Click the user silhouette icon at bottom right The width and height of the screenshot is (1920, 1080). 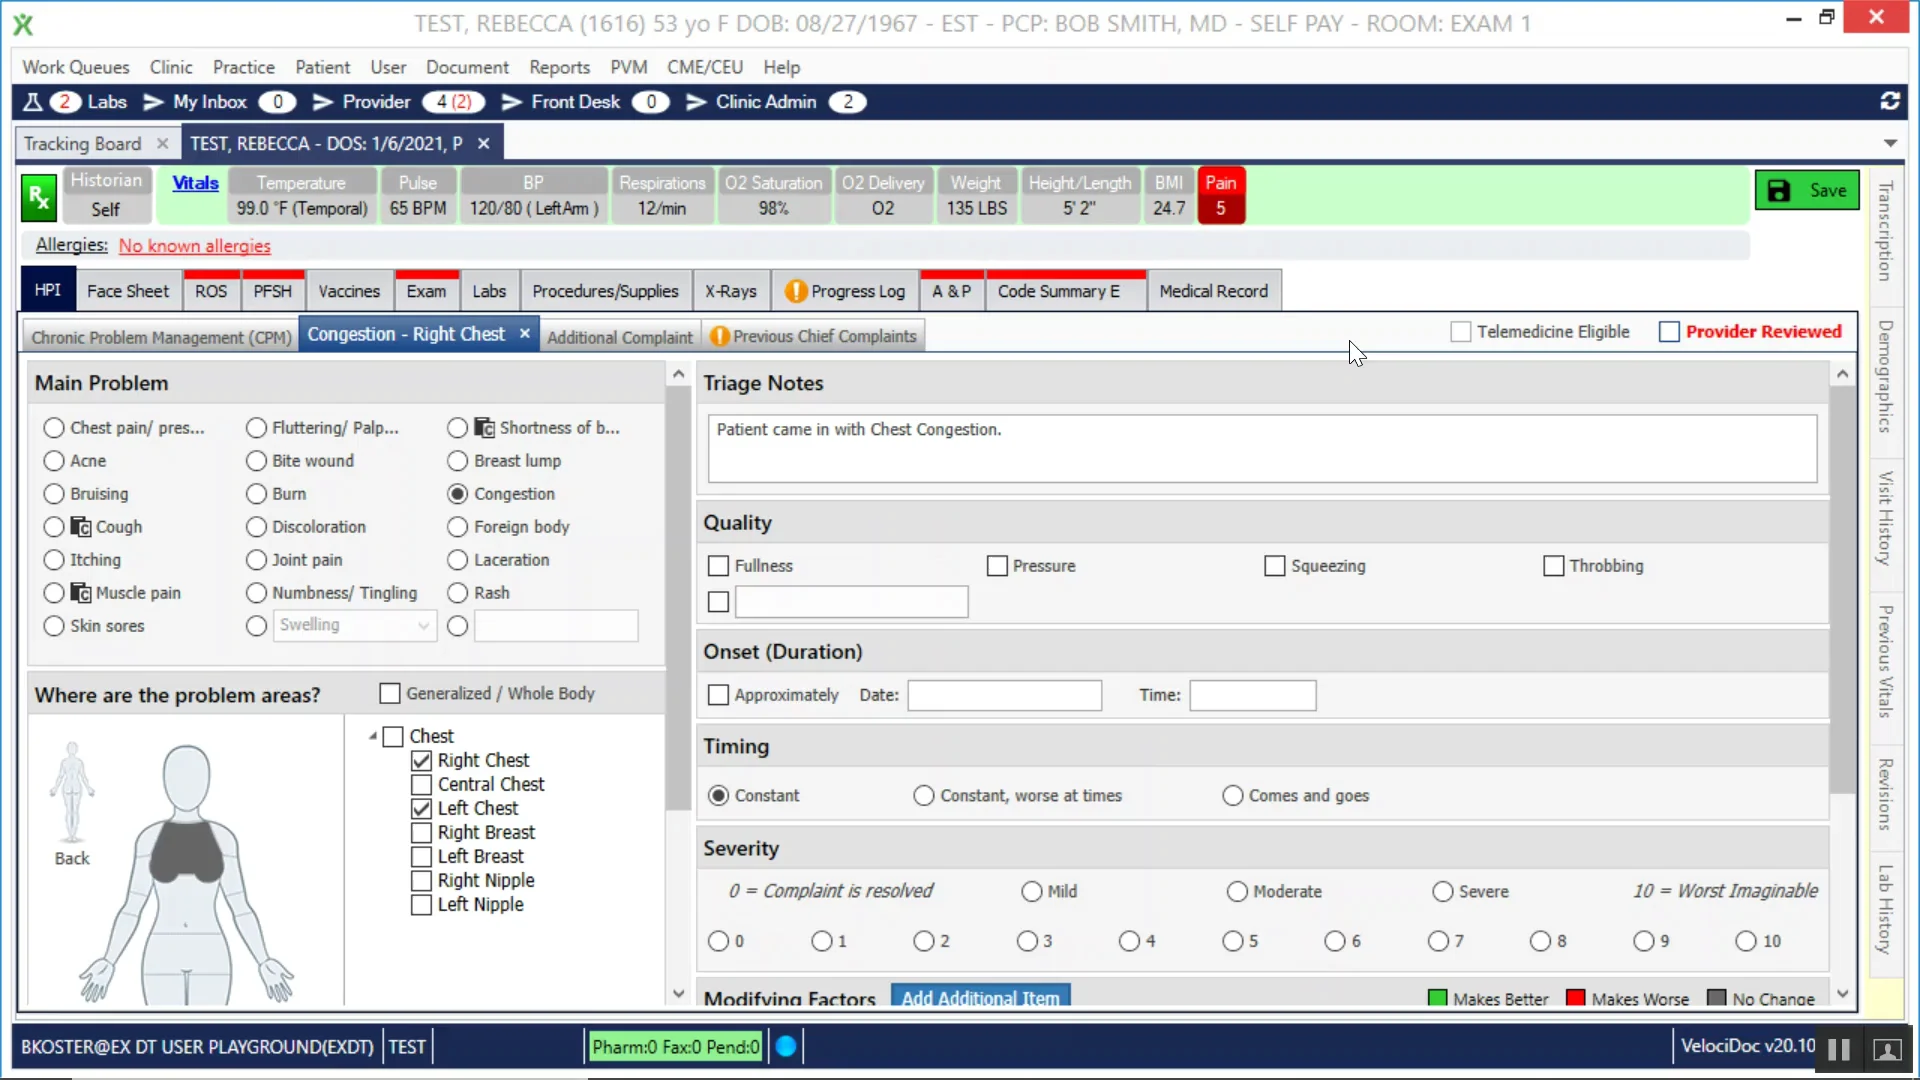[x=1886, y=1051]
